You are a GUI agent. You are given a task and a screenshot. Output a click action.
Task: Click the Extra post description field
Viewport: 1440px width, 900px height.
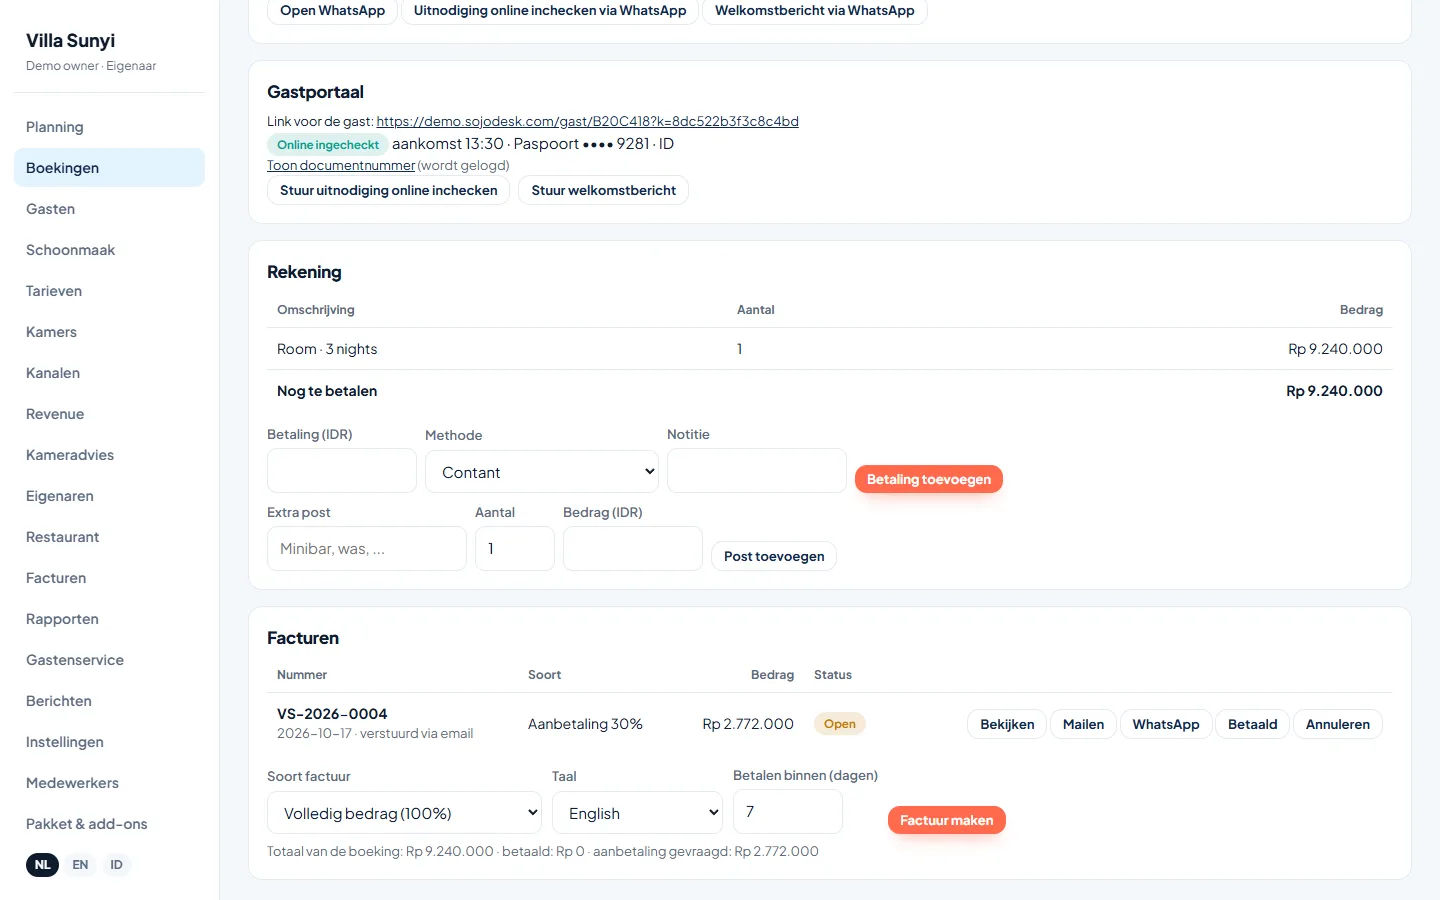[x=367, y=549]
